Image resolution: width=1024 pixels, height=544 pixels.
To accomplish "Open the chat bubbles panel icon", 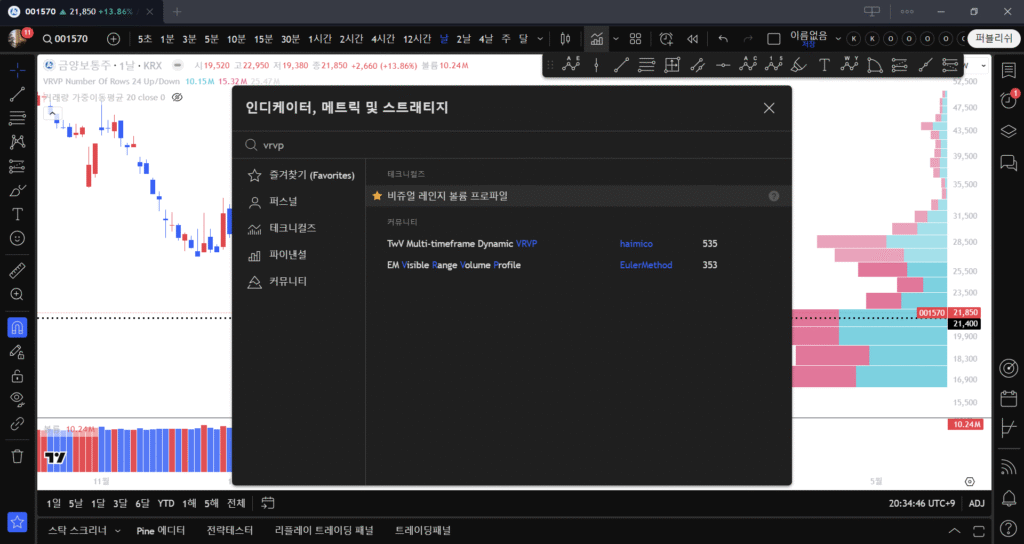I will (x=1008, y=162).
